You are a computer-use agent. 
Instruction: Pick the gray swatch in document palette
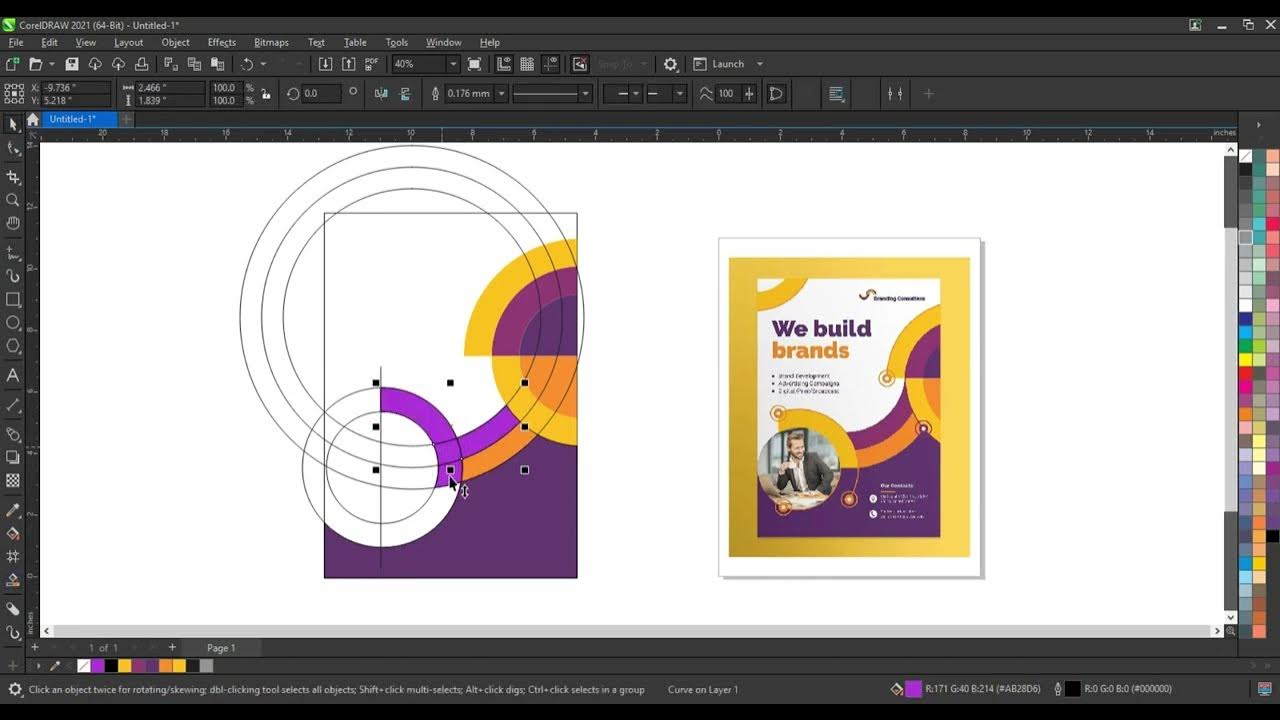(x=206, y=666)
